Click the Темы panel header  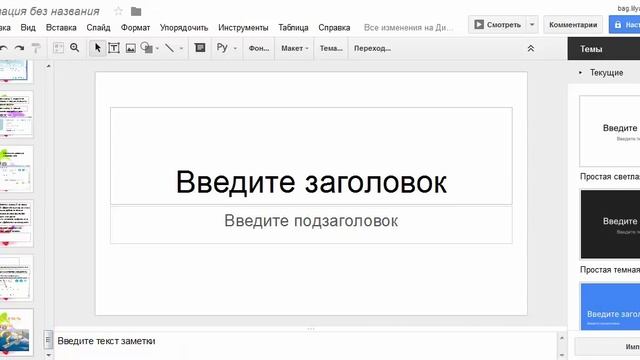(x=604, y=49)
